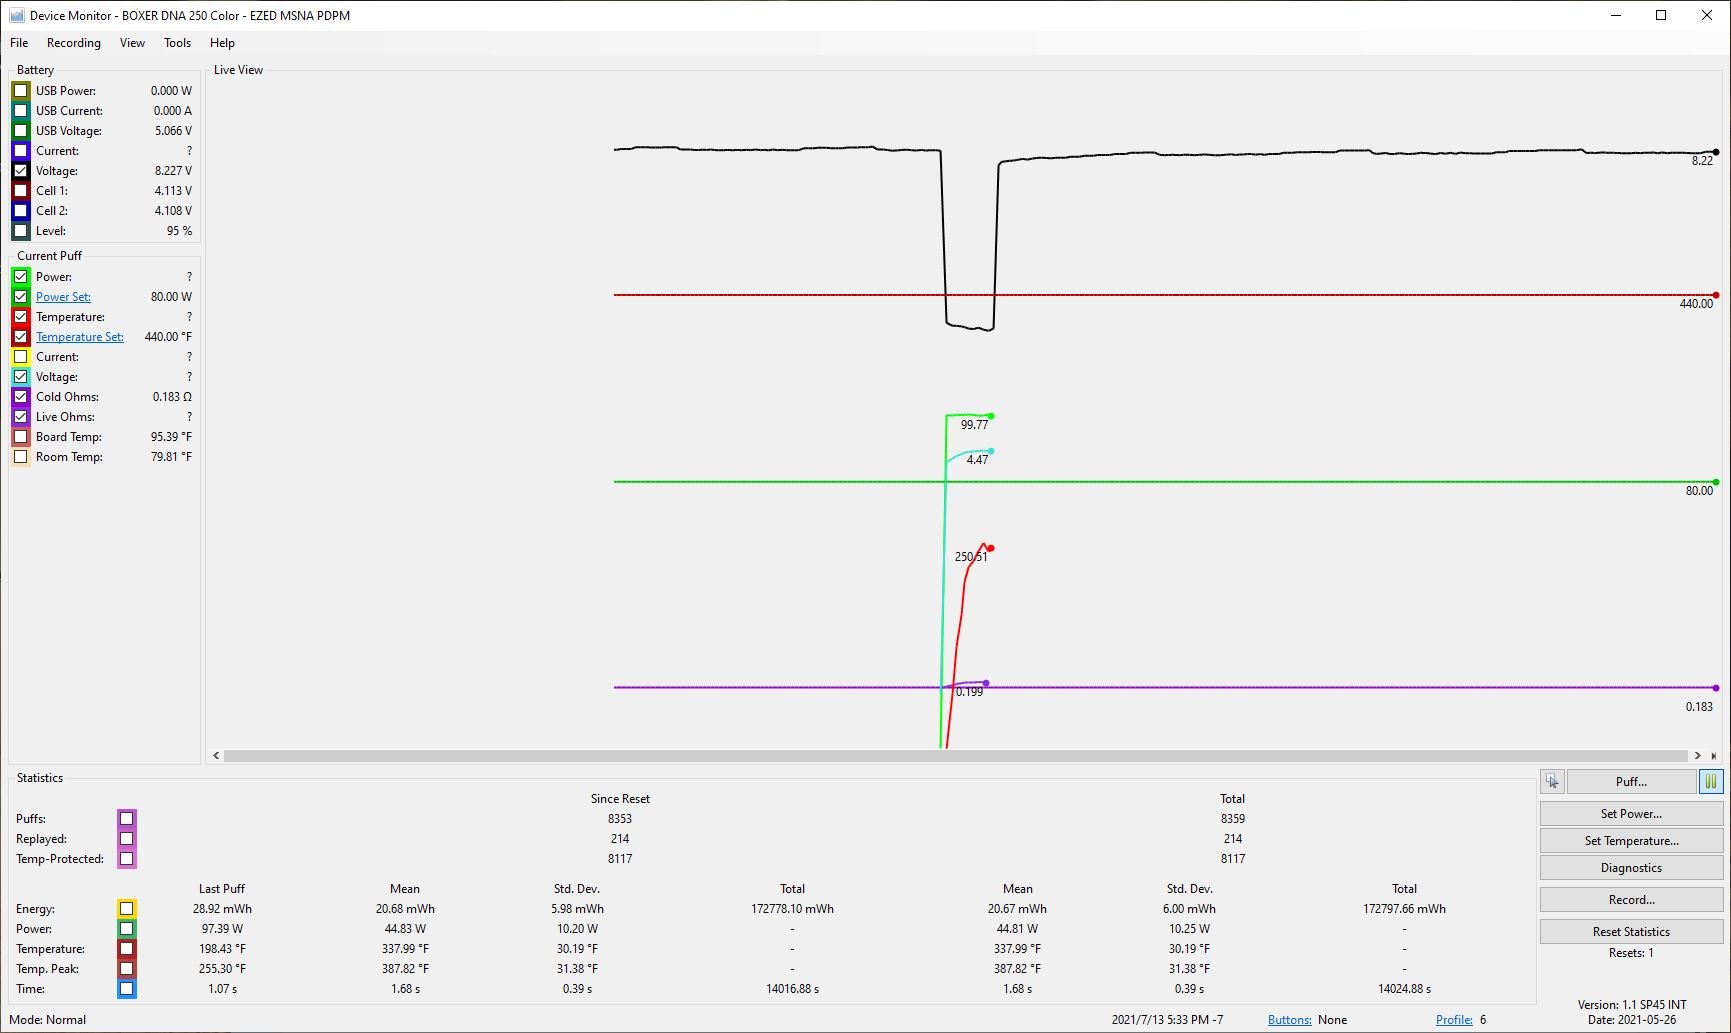The width and height of the screenshot is (1731, 1033).
Task: Open the Tools menu
Action: pos(177,43)
